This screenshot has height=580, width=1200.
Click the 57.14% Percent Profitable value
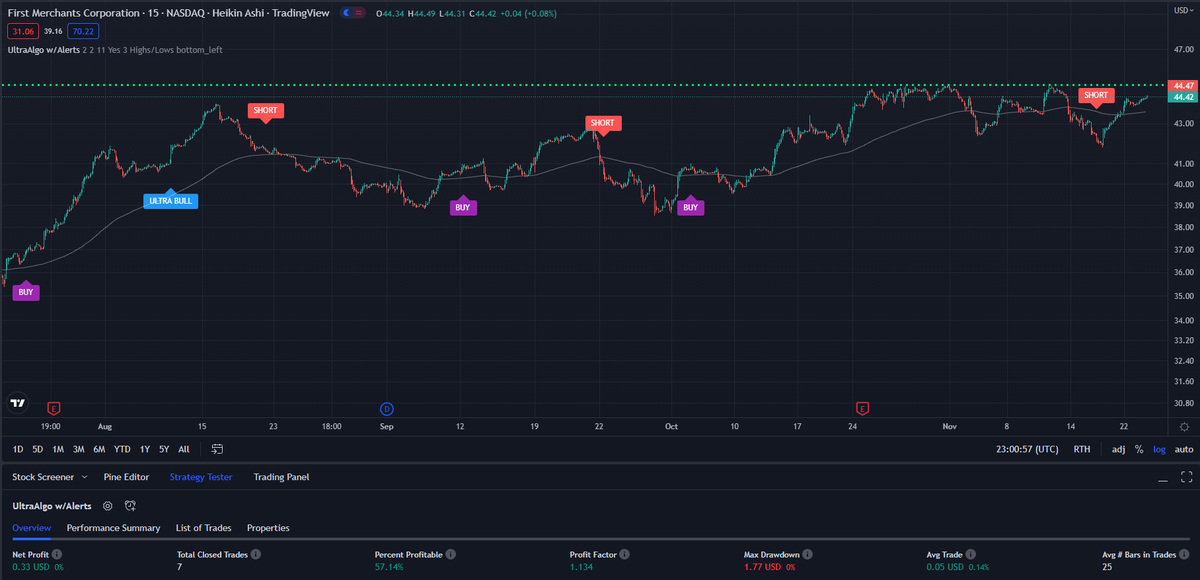(x=390, y=567)
